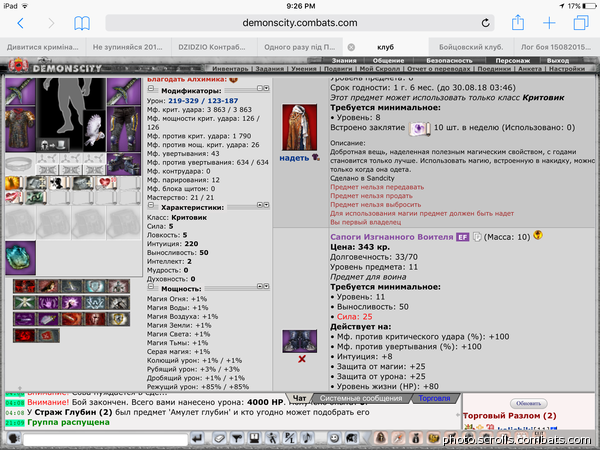Activate the purple hand ability icon
Image resolution: width=600 pixels, height=450 pixels.
(48, 303)
